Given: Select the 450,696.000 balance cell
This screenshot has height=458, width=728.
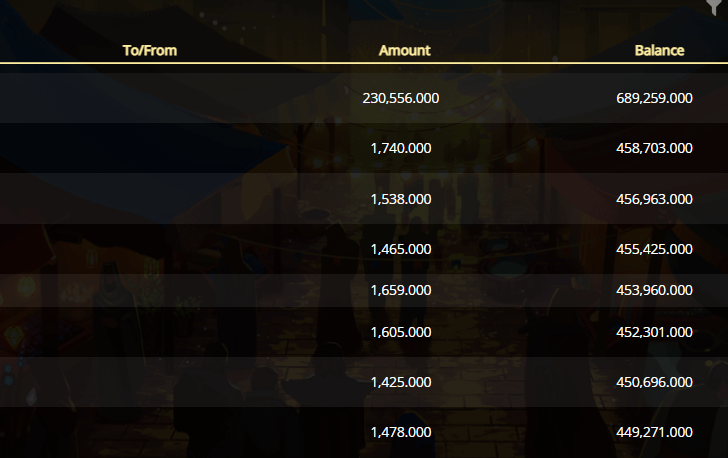Looking at the screenshot, I should [654, 382].
